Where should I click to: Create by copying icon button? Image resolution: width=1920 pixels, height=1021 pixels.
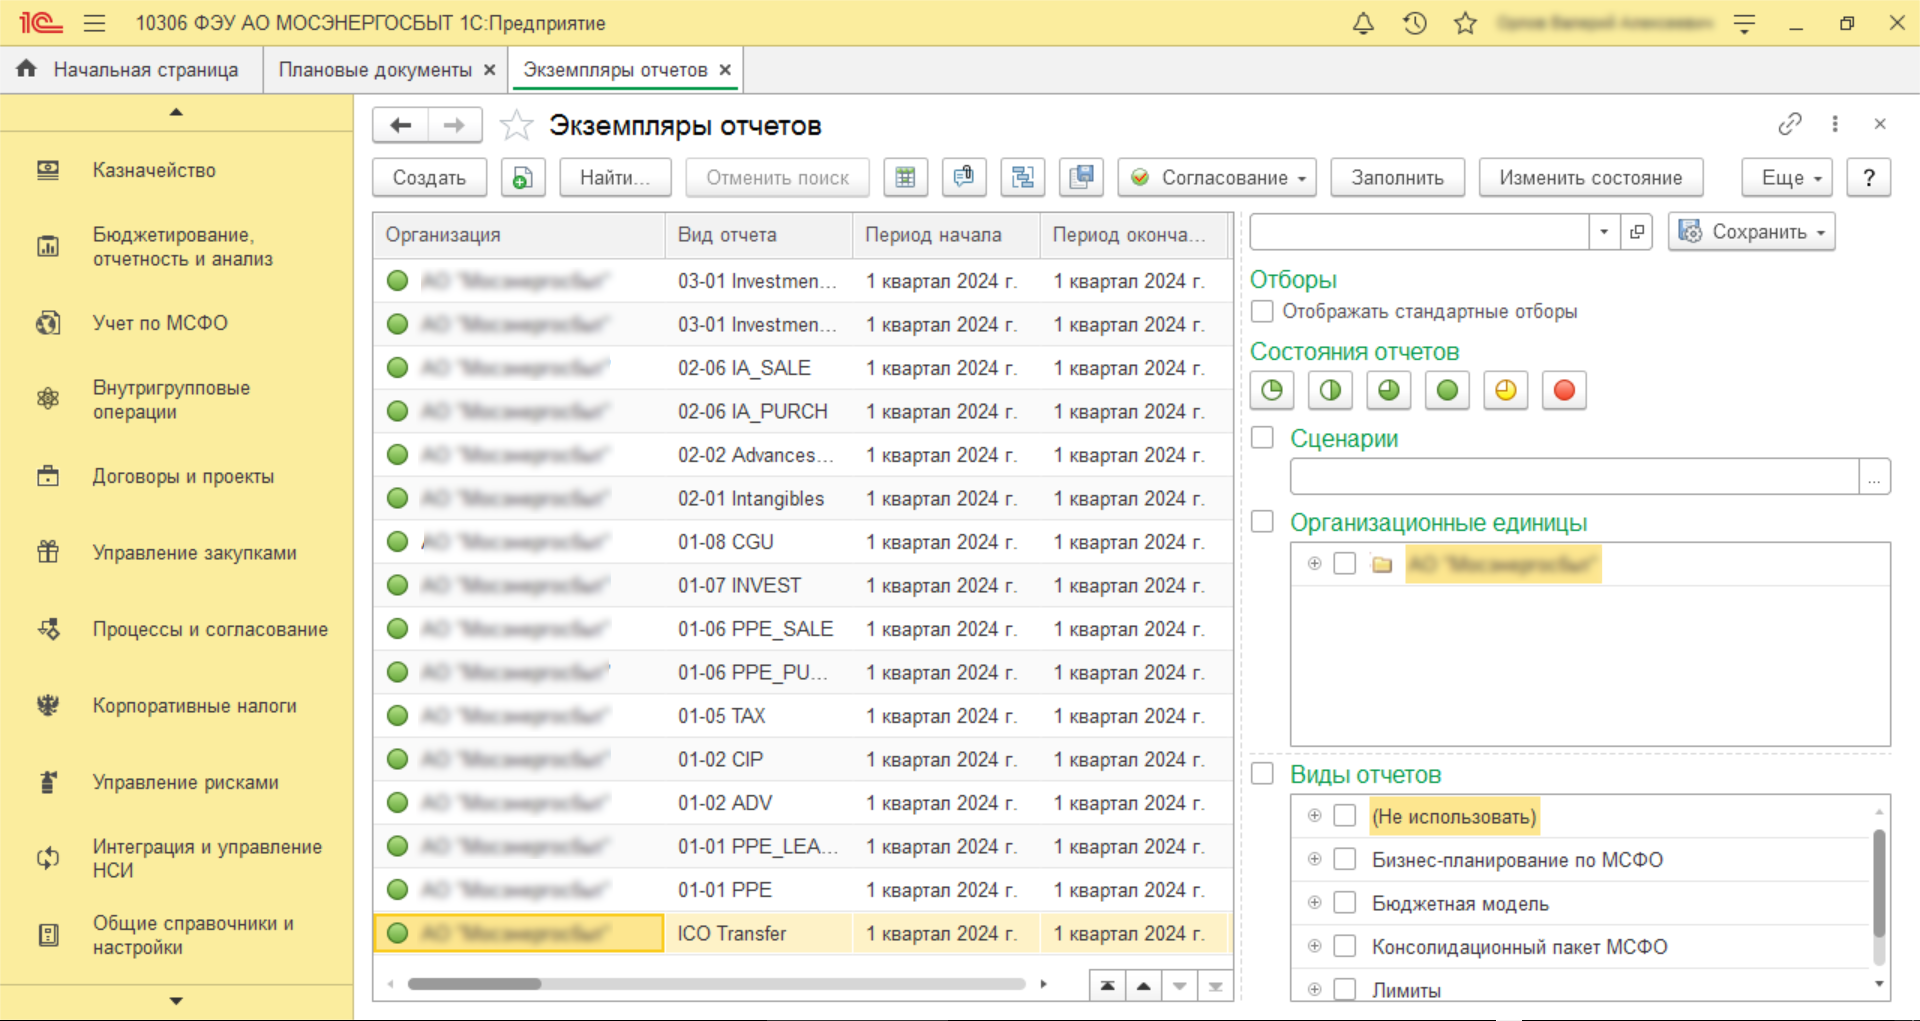(x=523, y=178)
